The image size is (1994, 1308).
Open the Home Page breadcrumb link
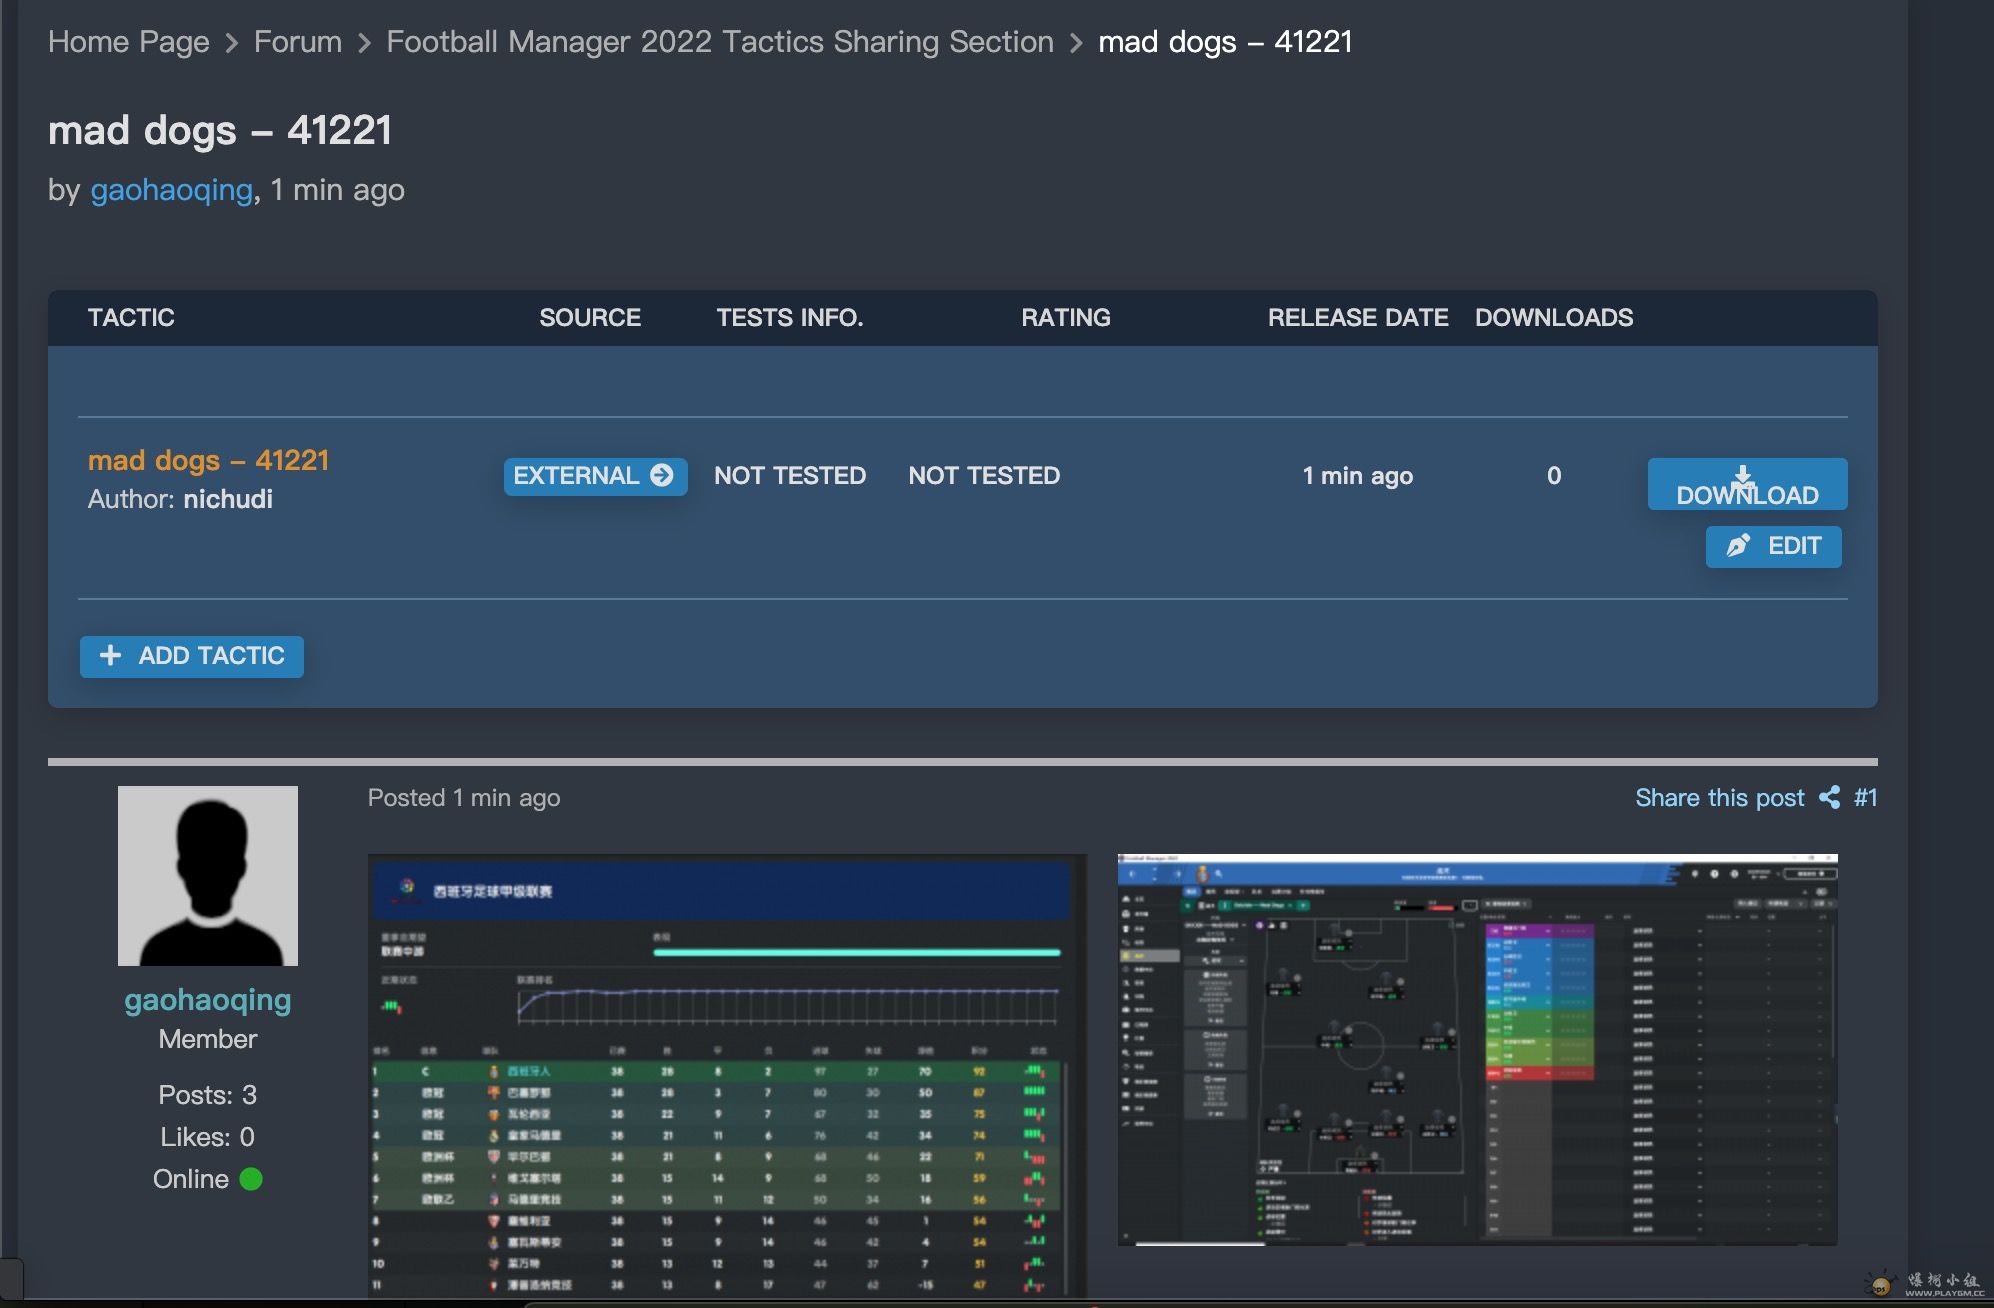(129, 42)
